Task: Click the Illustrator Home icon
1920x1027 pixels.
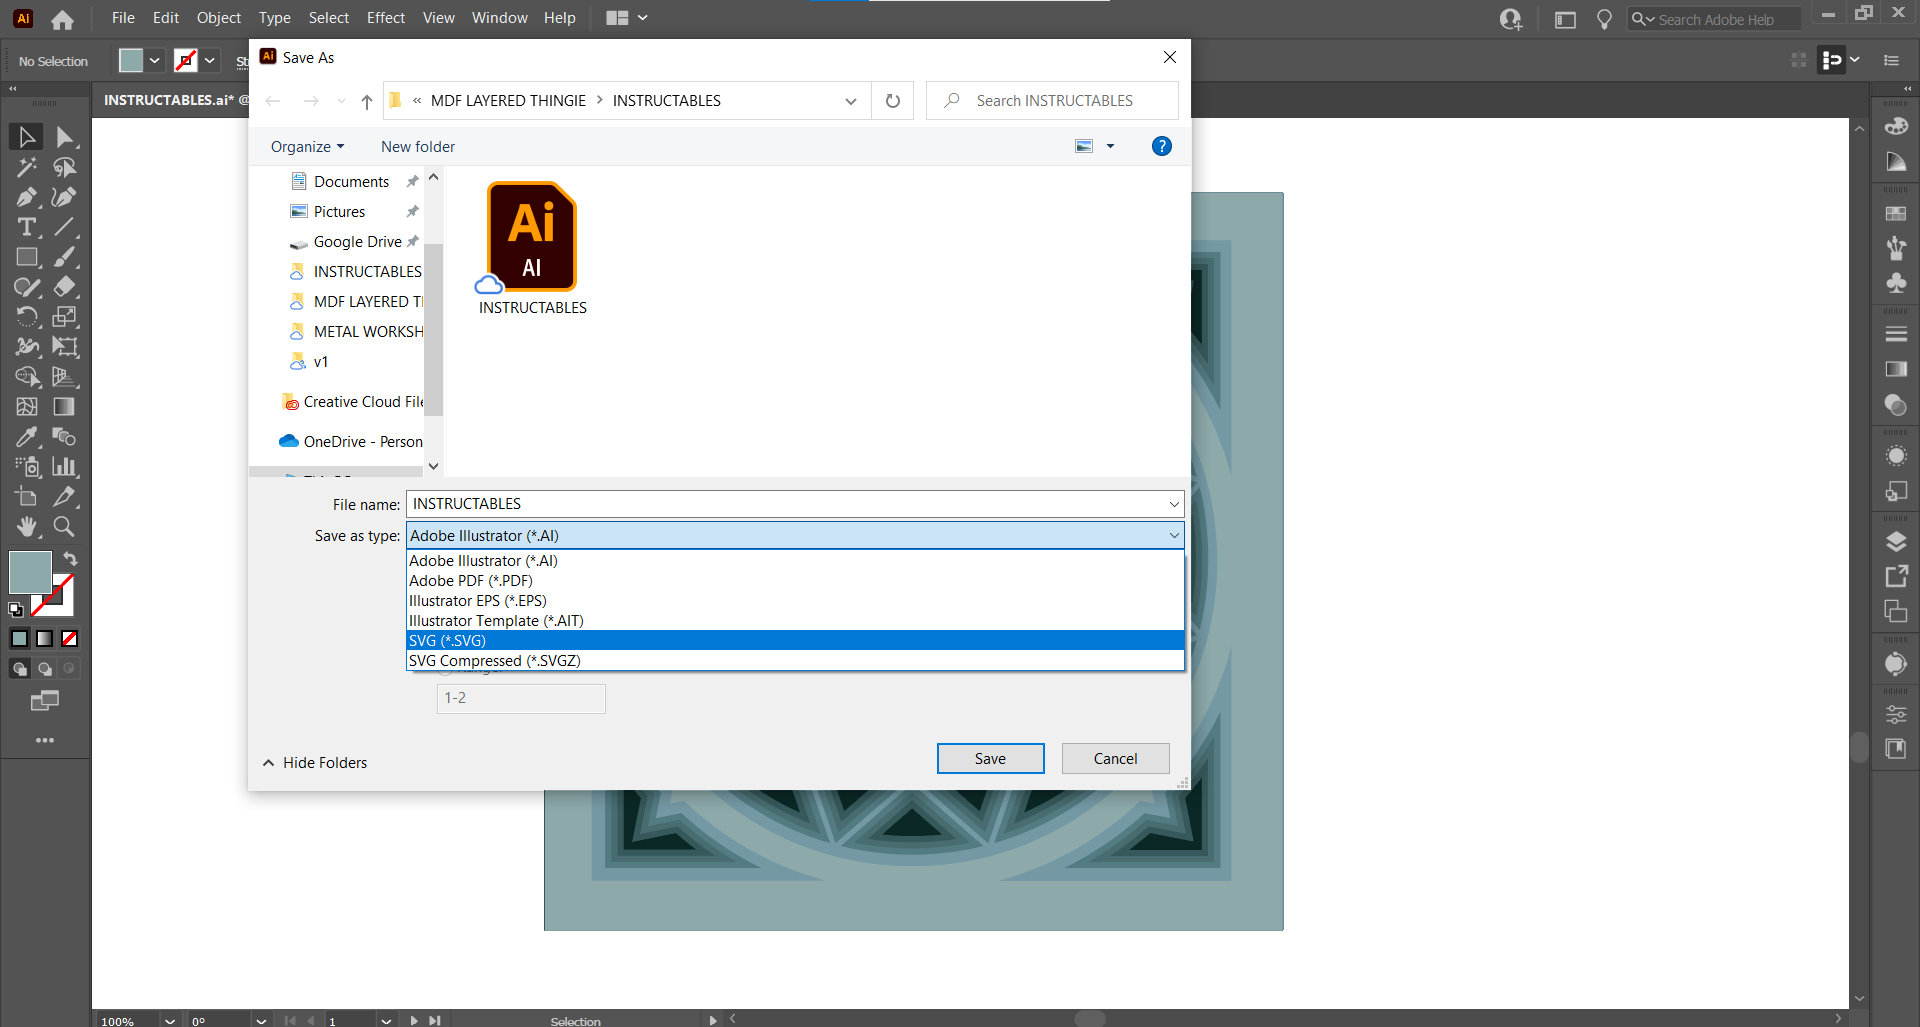Action: point(62,19)
